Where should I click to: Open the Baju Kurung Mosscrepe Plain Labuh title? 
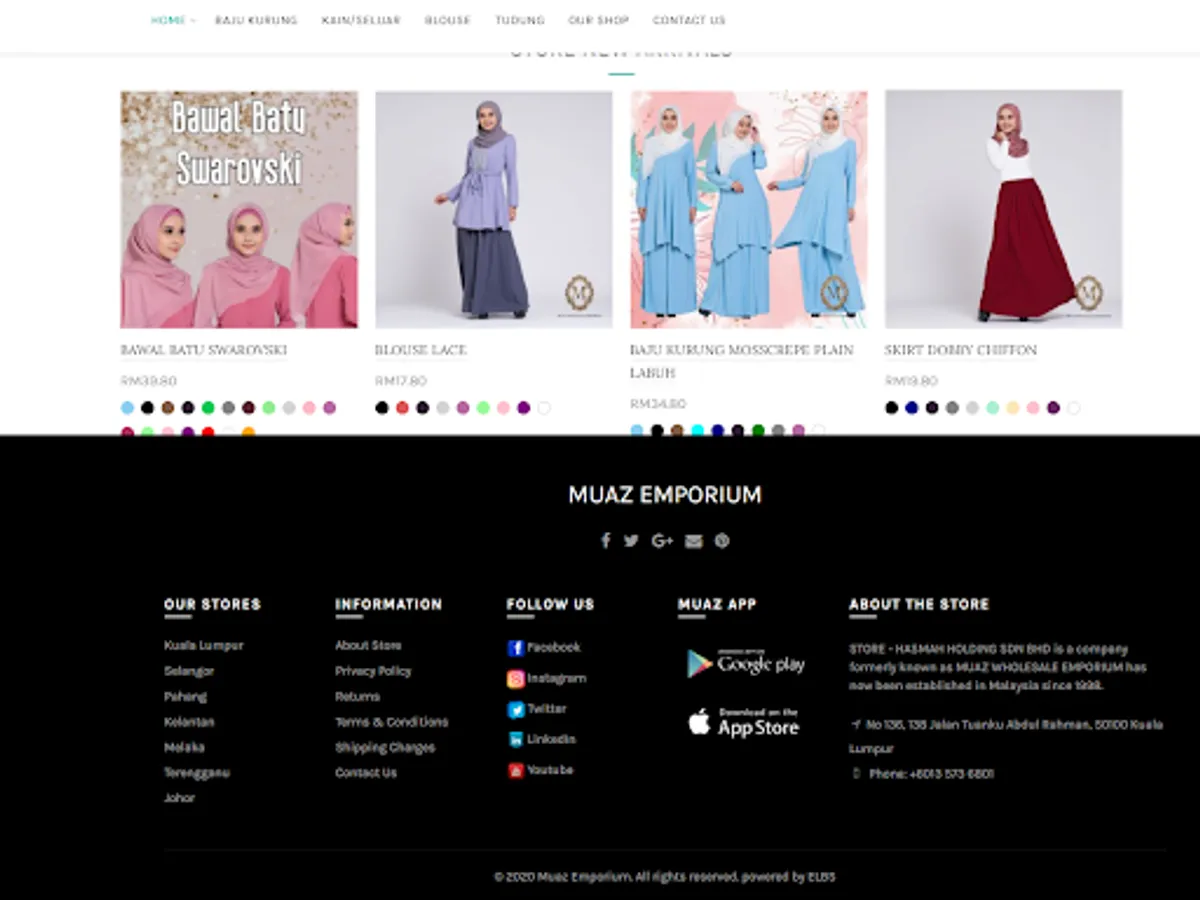pyautogui.click(x=742, y=361)
